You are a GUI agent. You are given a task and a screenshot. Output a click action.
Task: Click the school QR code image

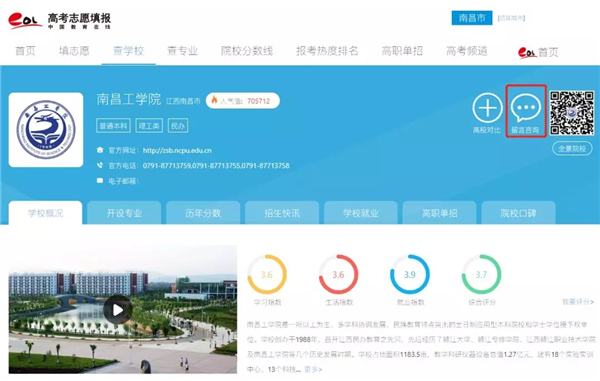pos(572,113)
